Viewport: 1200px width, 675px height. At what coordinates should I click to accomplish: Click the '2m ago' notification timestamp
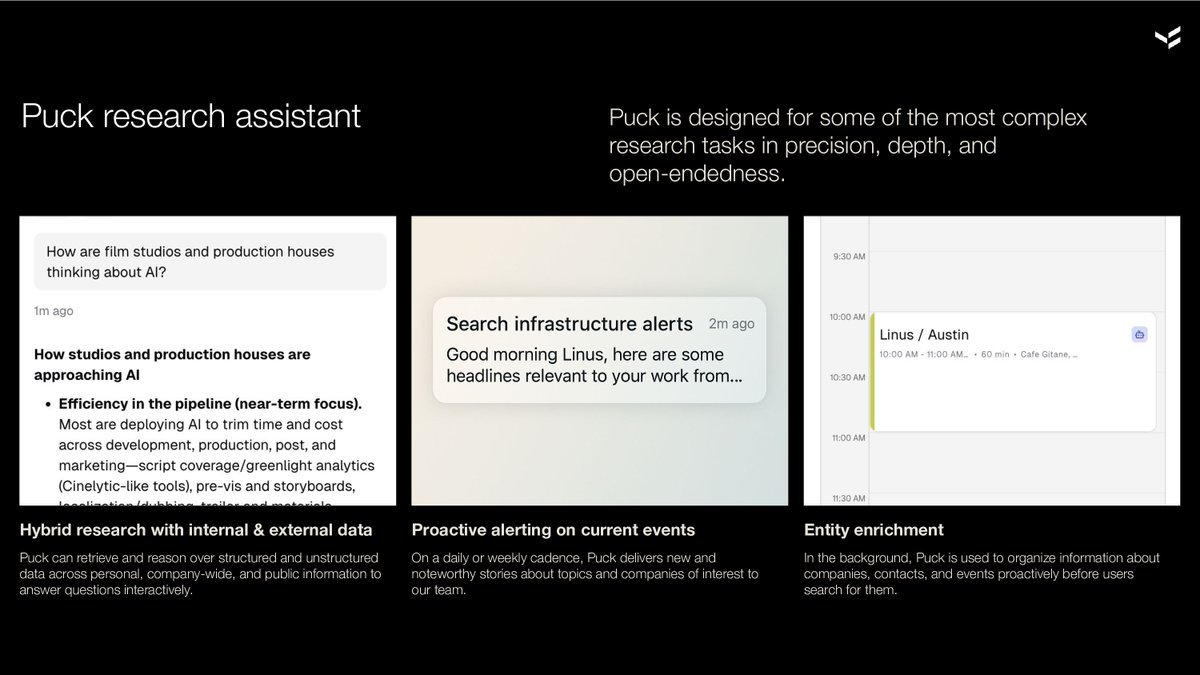point(731,324)
